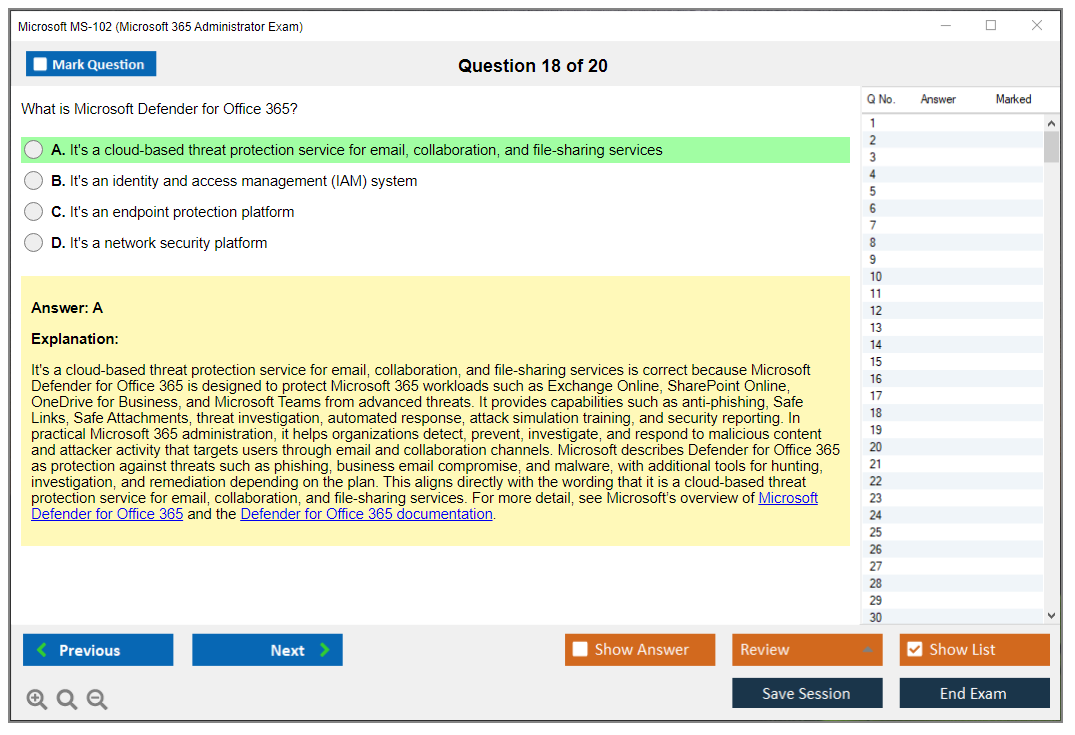The width and height of the screenshot is (1075, 735).
Task: Click the End Exam button
Action: (x=974, y=693)
